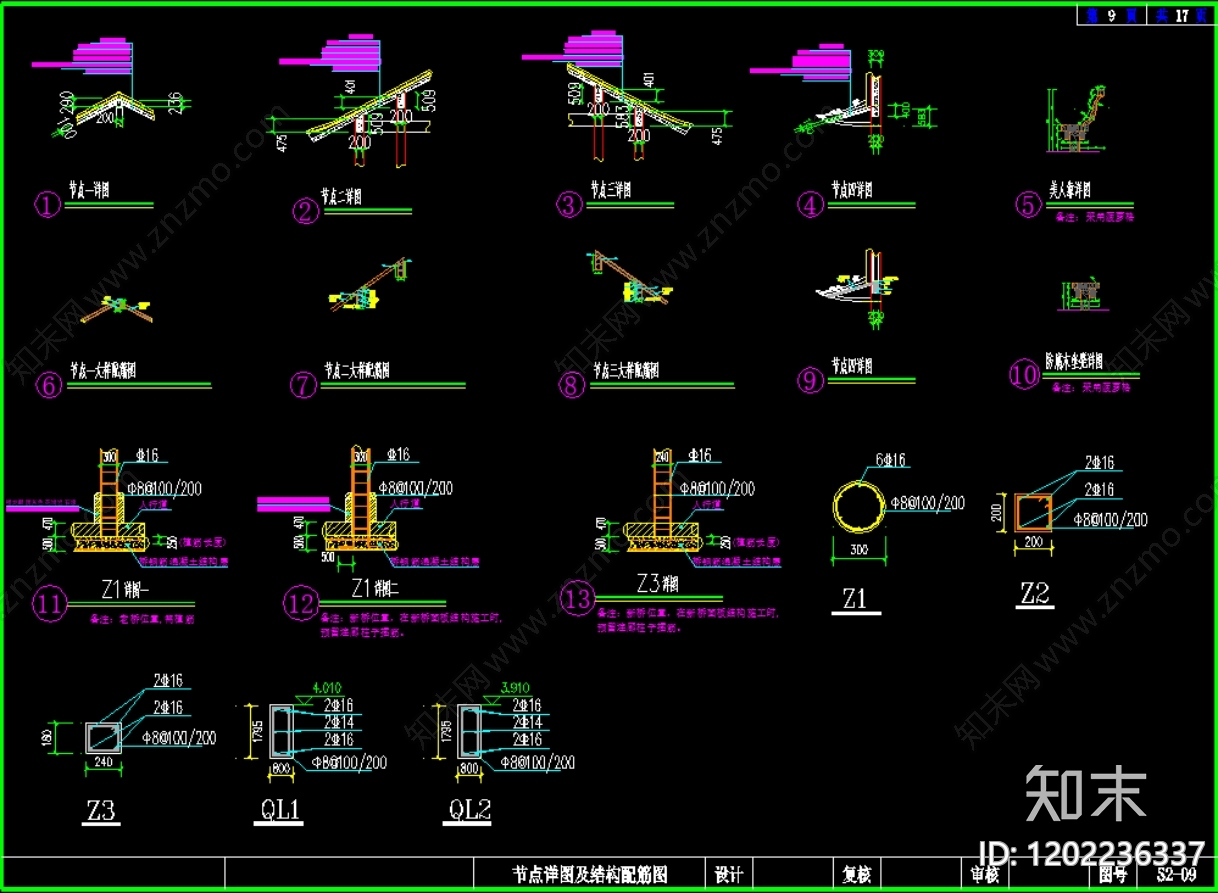Click the underlined 'Z2' section label

point(1035,594)
